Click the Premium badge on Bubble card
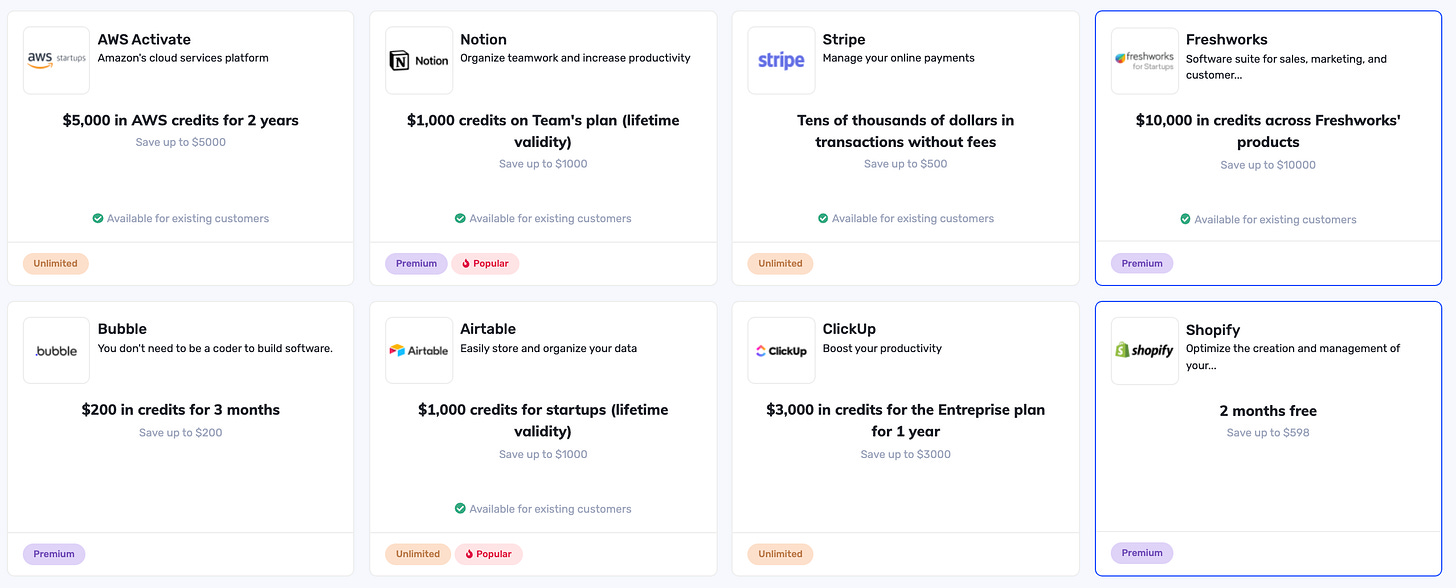The height and width of the screenshot is (588, 1456). 54,553
